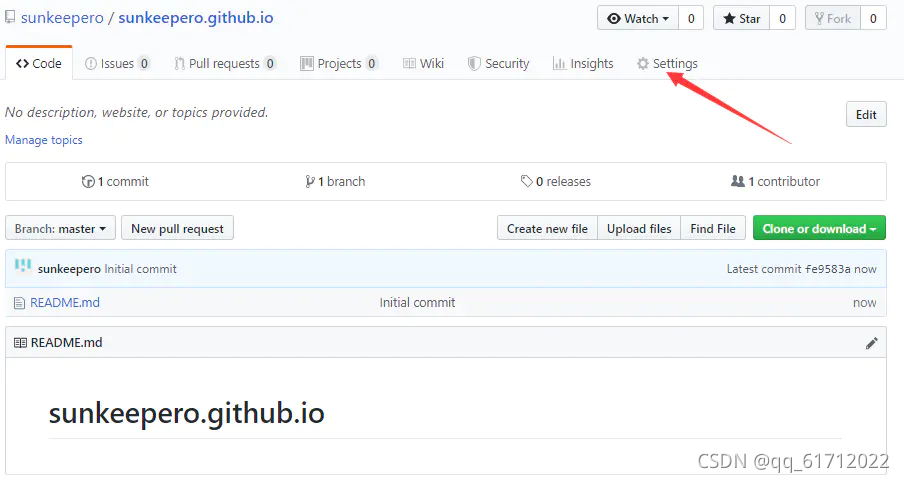
Task: Open the Security tab
Action: tap(499, 63)
